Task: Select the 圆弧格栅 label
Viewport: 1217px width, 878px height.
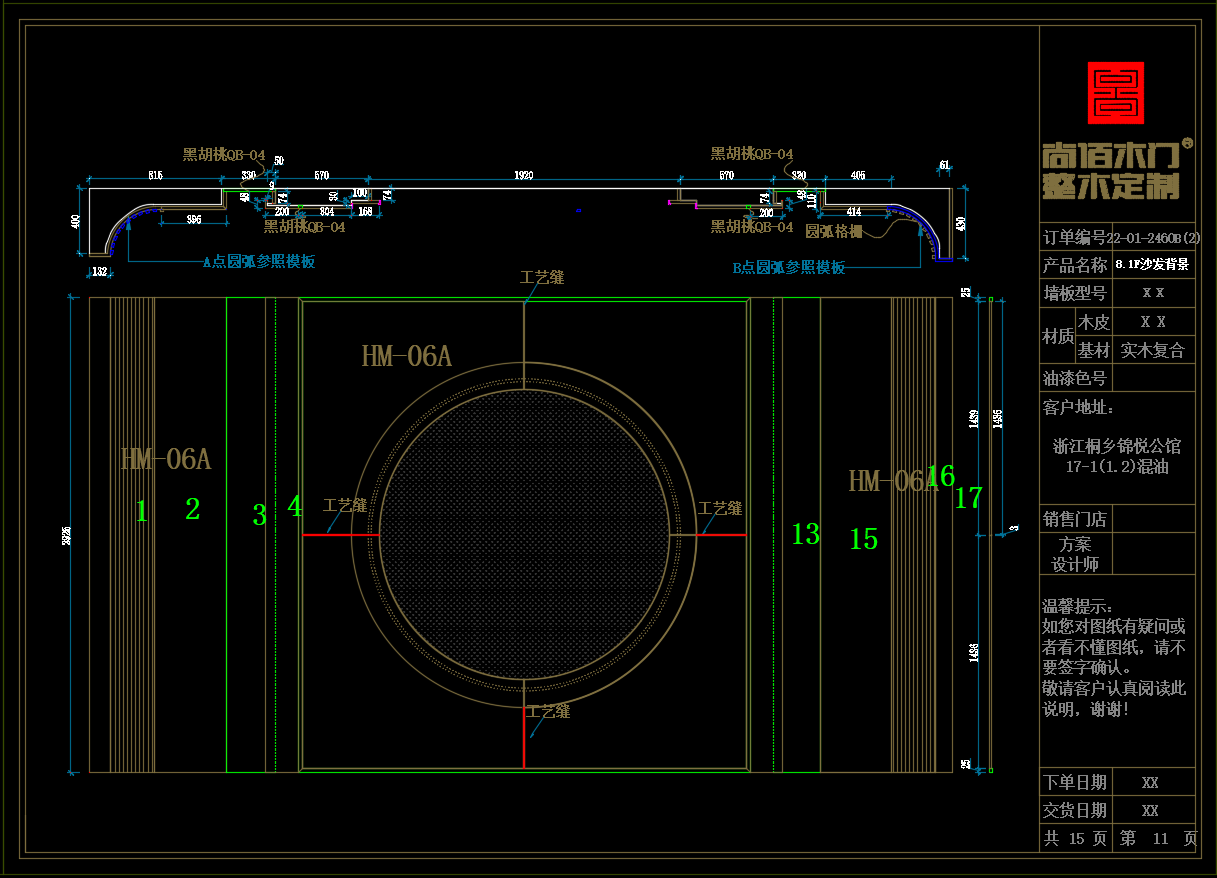Action: [833, 231]
